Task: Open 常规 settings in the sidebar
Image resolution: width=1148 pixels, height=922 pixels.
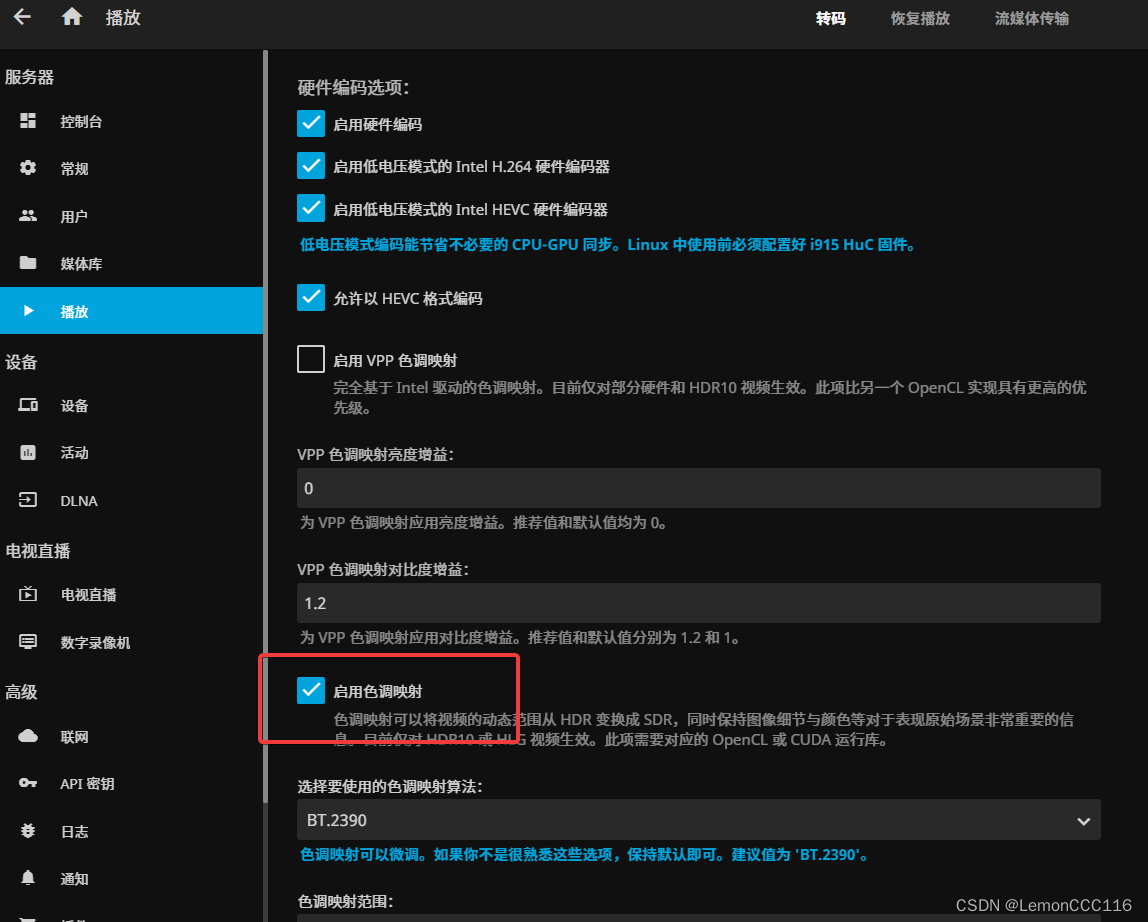Action: click(x=132, y=168)
